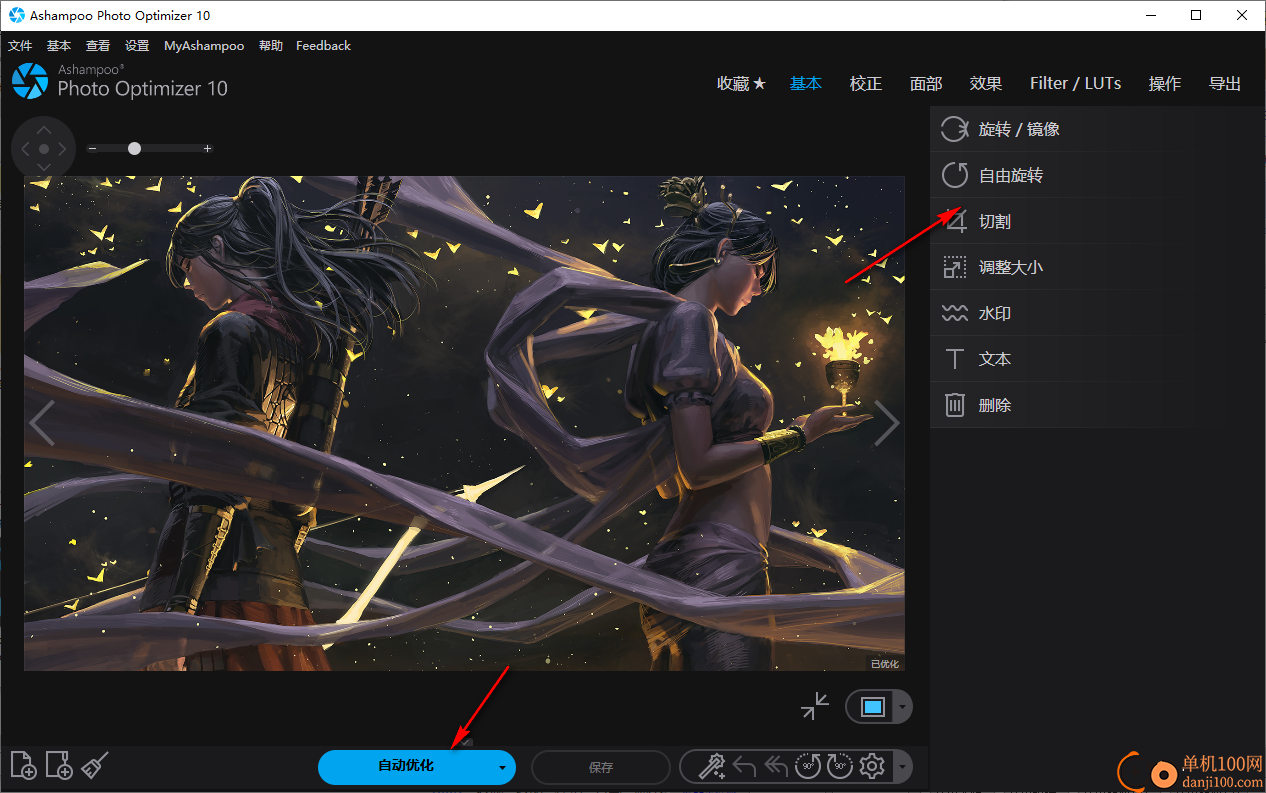Image resolution: width=1266 pixels, height=793 pixels.
Task: Rotate image 90° counterclockwise
Action: coord(808,767)
